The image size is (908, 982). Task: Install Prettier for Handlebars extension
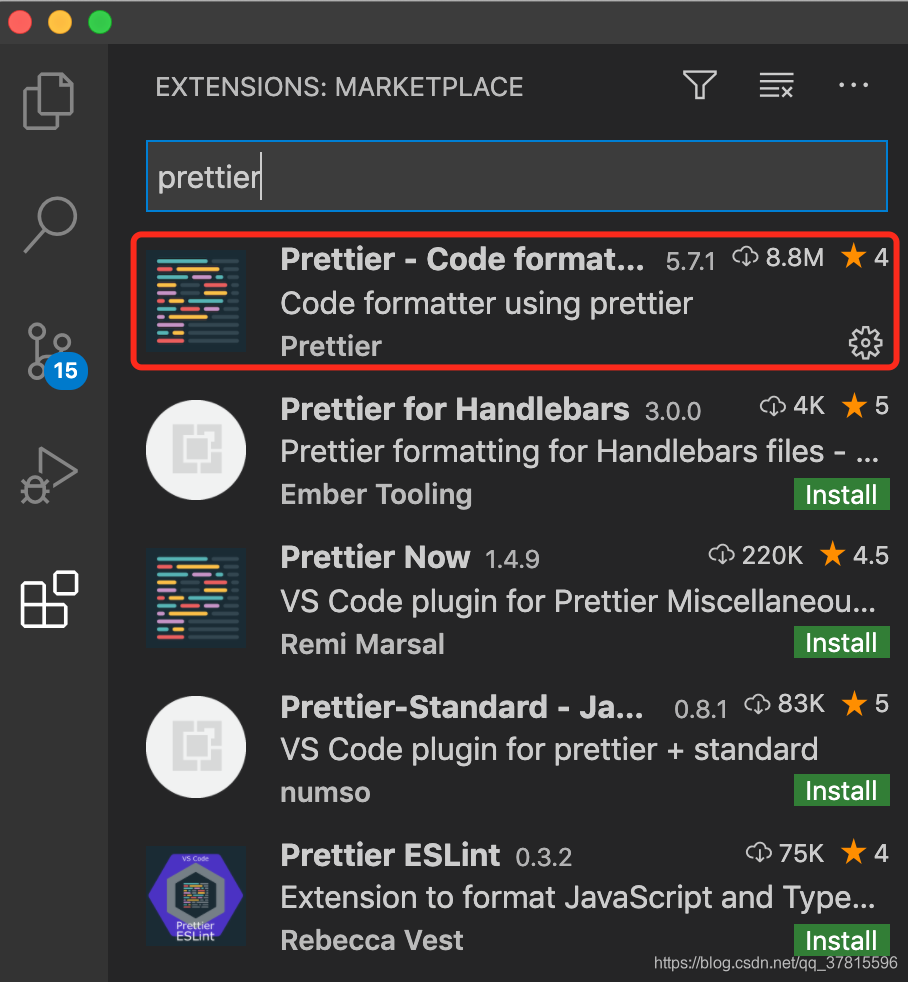841,495
